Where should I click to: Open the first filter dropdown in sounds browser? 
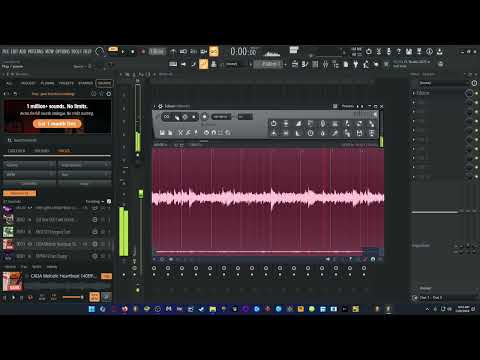coord(29,165)
